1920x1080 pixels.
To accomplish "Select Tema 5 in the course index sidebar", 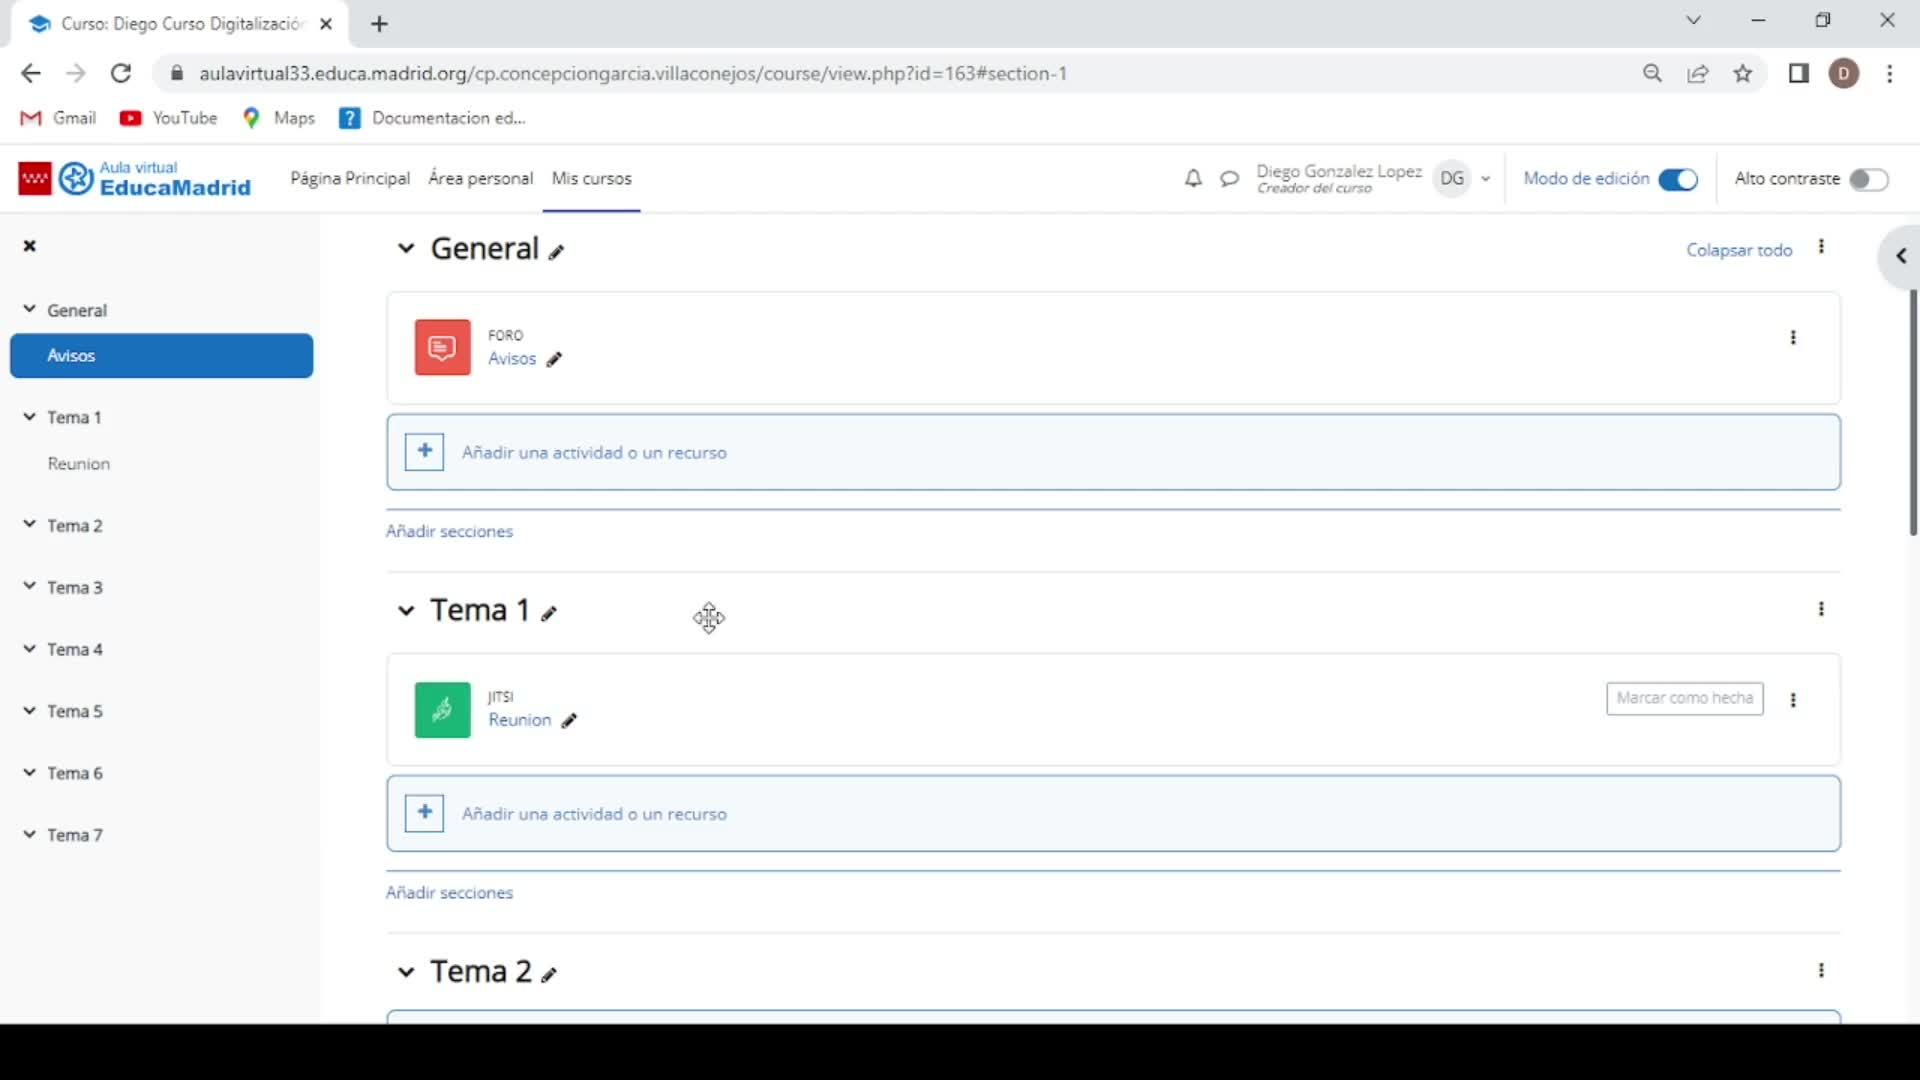I will (x=75, y=711).
